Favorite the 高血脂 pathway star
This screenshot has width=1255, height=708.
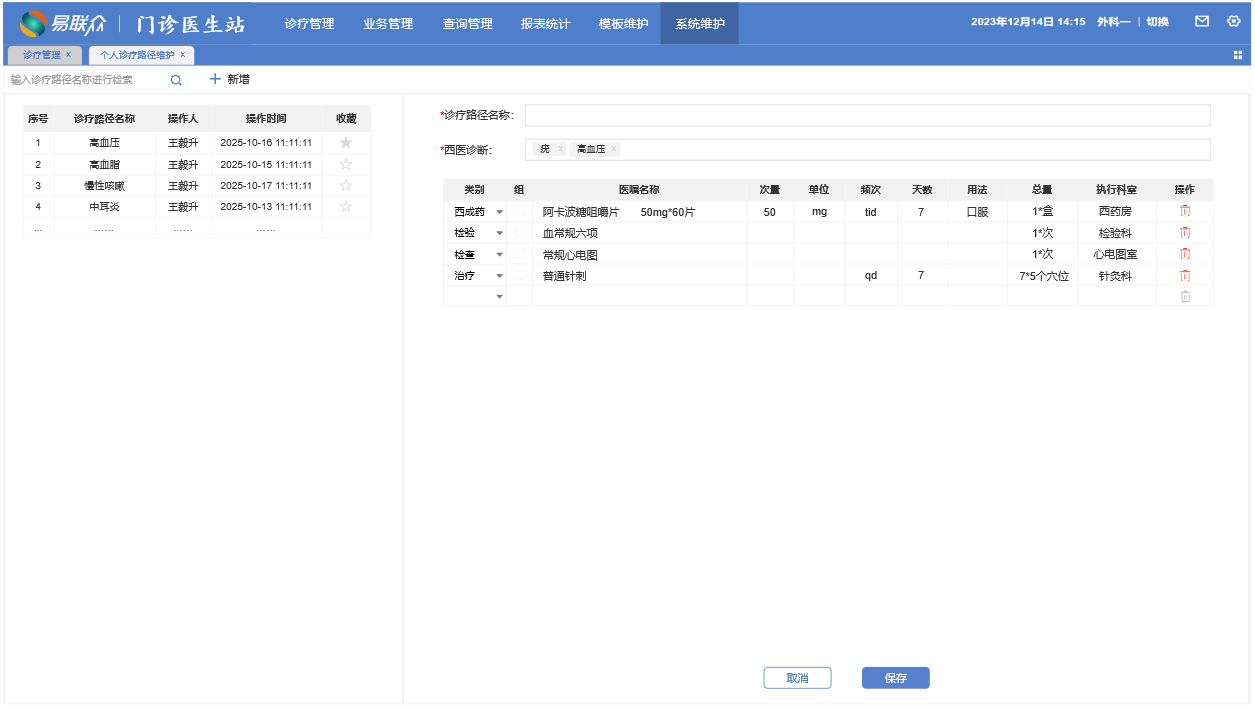coord(346,164)
